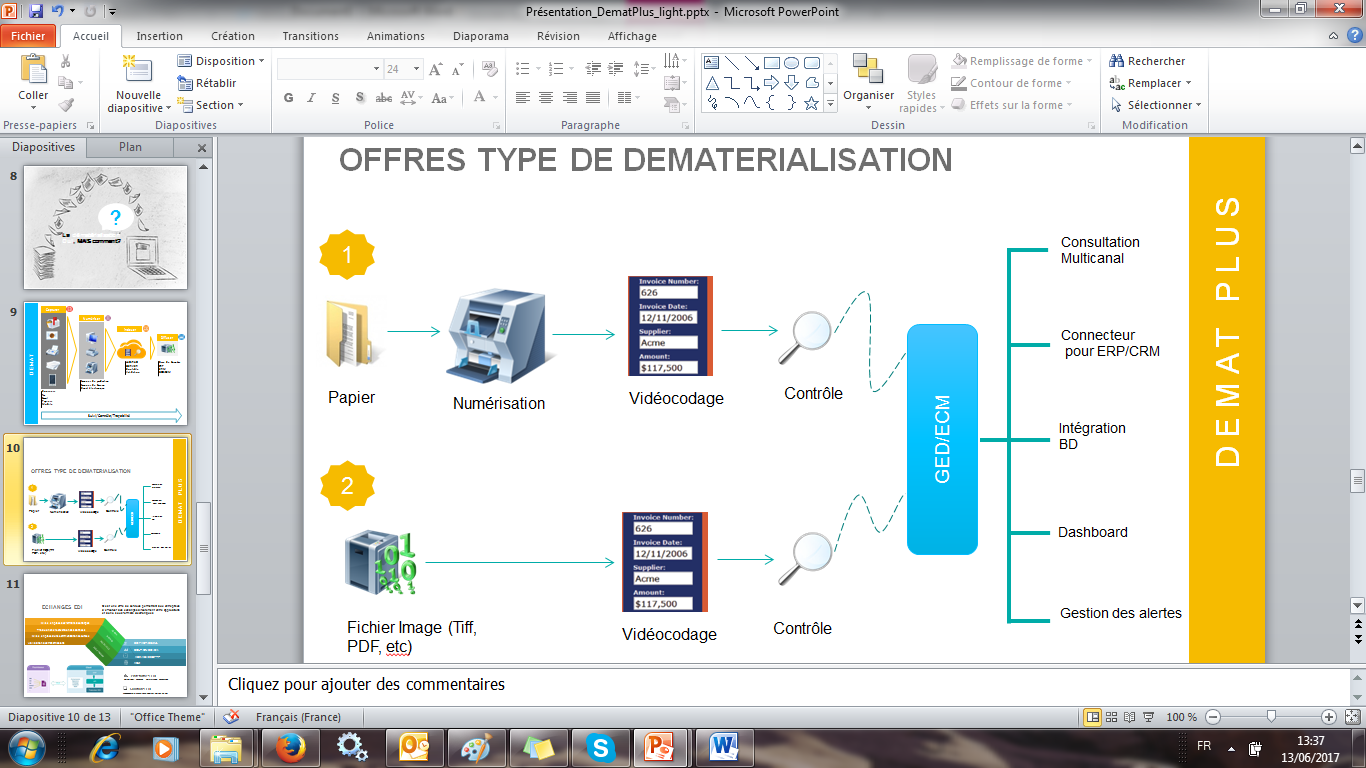Viewport: 1366px width, 768px height.
Task: Click the Rechercher binoculars icon
Action: [1117, 61]
